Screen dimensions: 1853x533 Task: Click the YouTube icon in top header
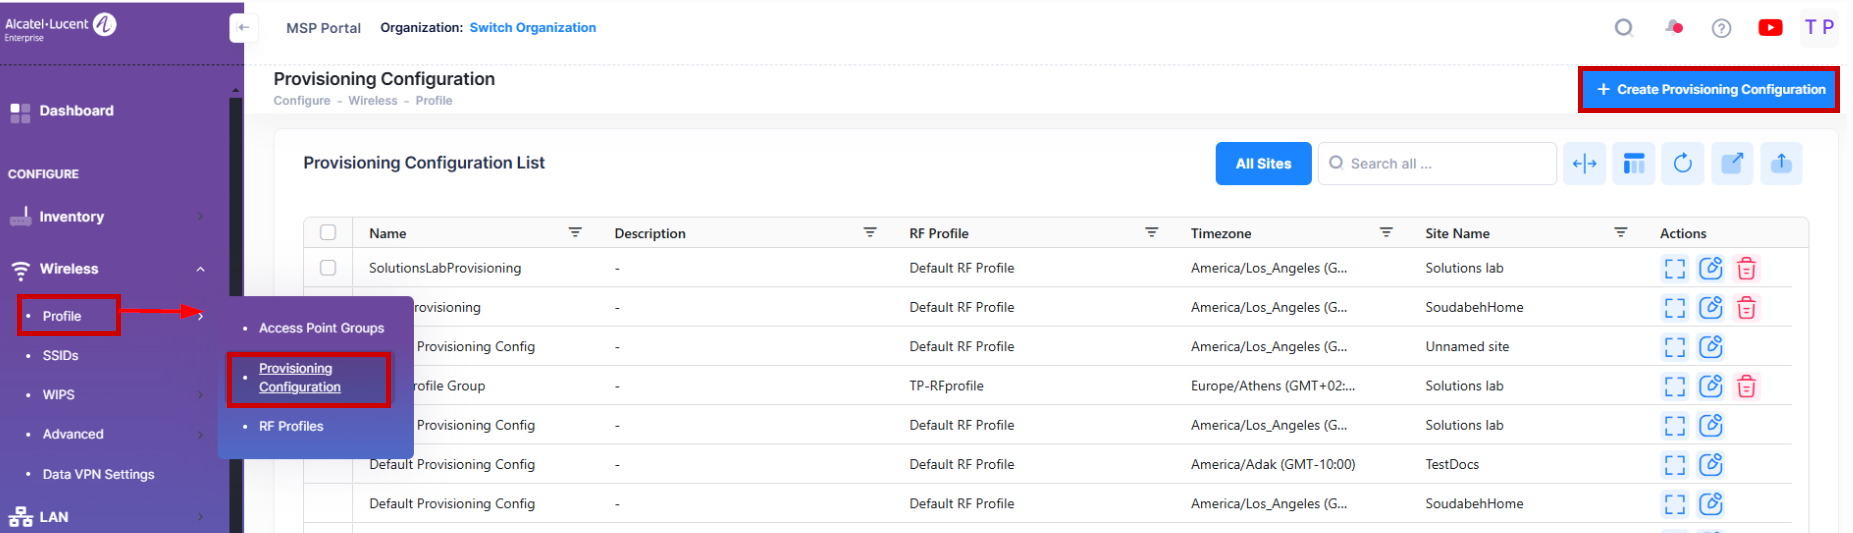tap(1769, 28)
